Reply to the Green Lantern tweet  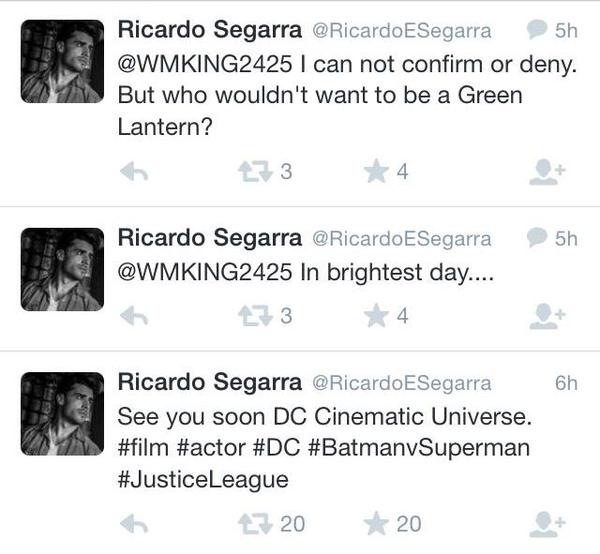[x=134, y=173]
